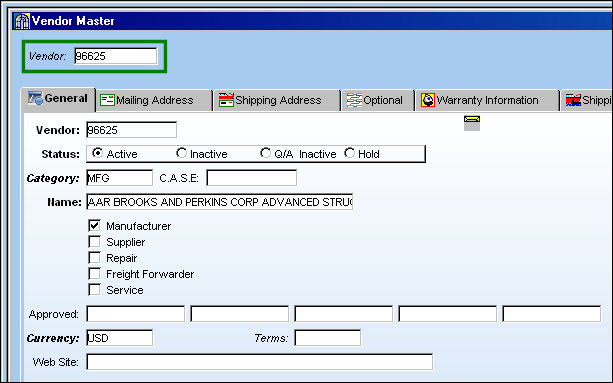613x383 pixels.
Task: Click the Shipping Address tab icon
Action: (x=226, y=100)
